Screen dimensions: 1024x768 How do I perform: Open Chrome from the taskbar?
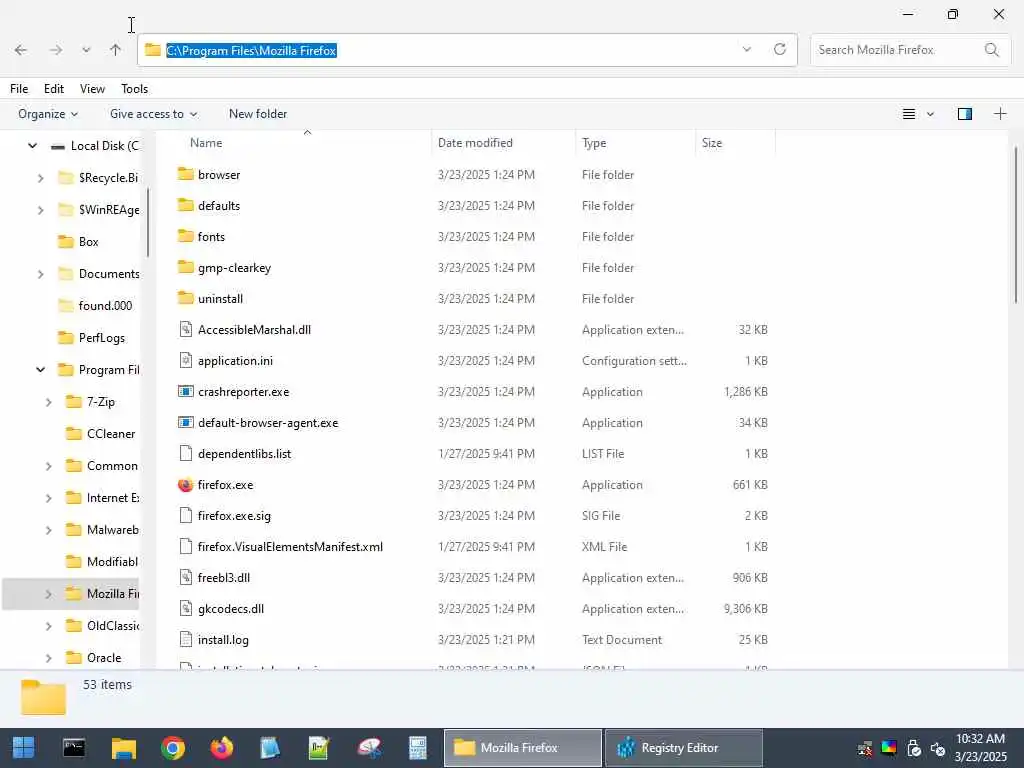(x=172, y=748)
